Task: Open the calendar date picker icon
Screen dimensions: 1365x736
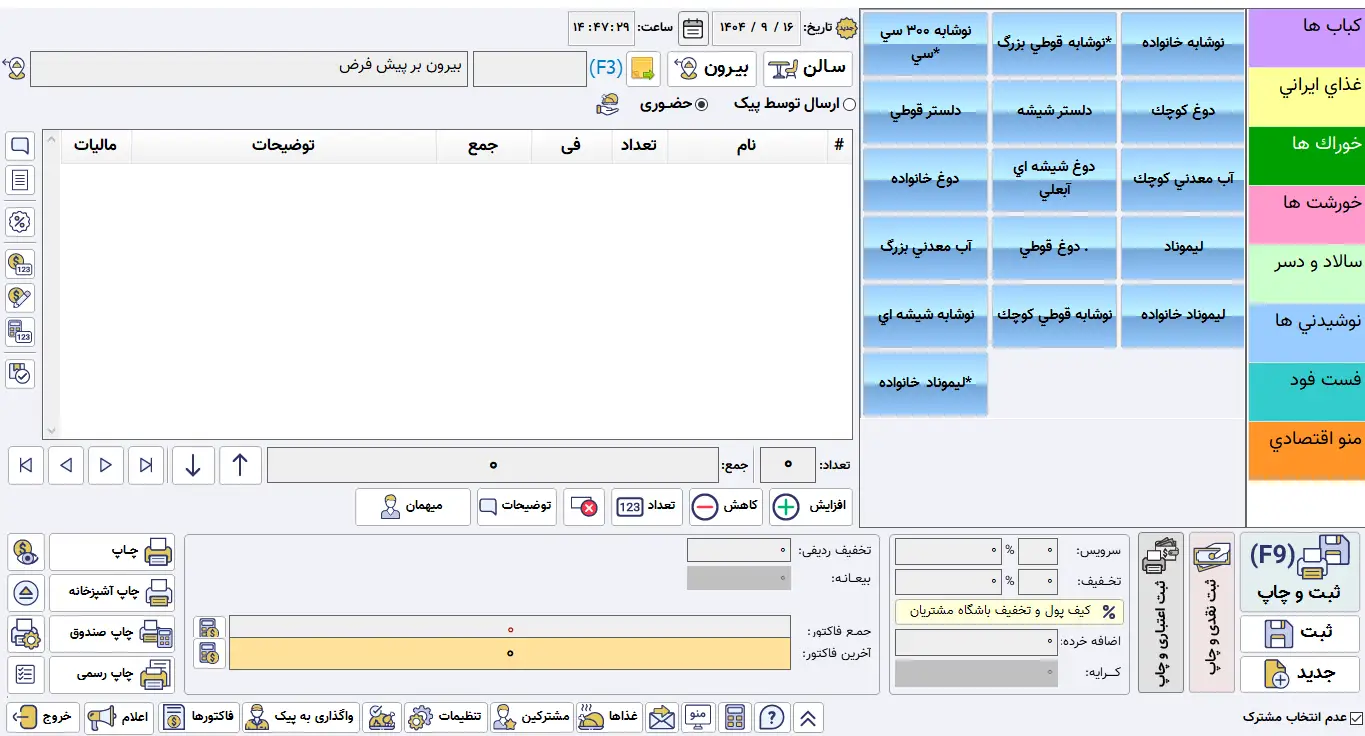Action: coord(693,28)
